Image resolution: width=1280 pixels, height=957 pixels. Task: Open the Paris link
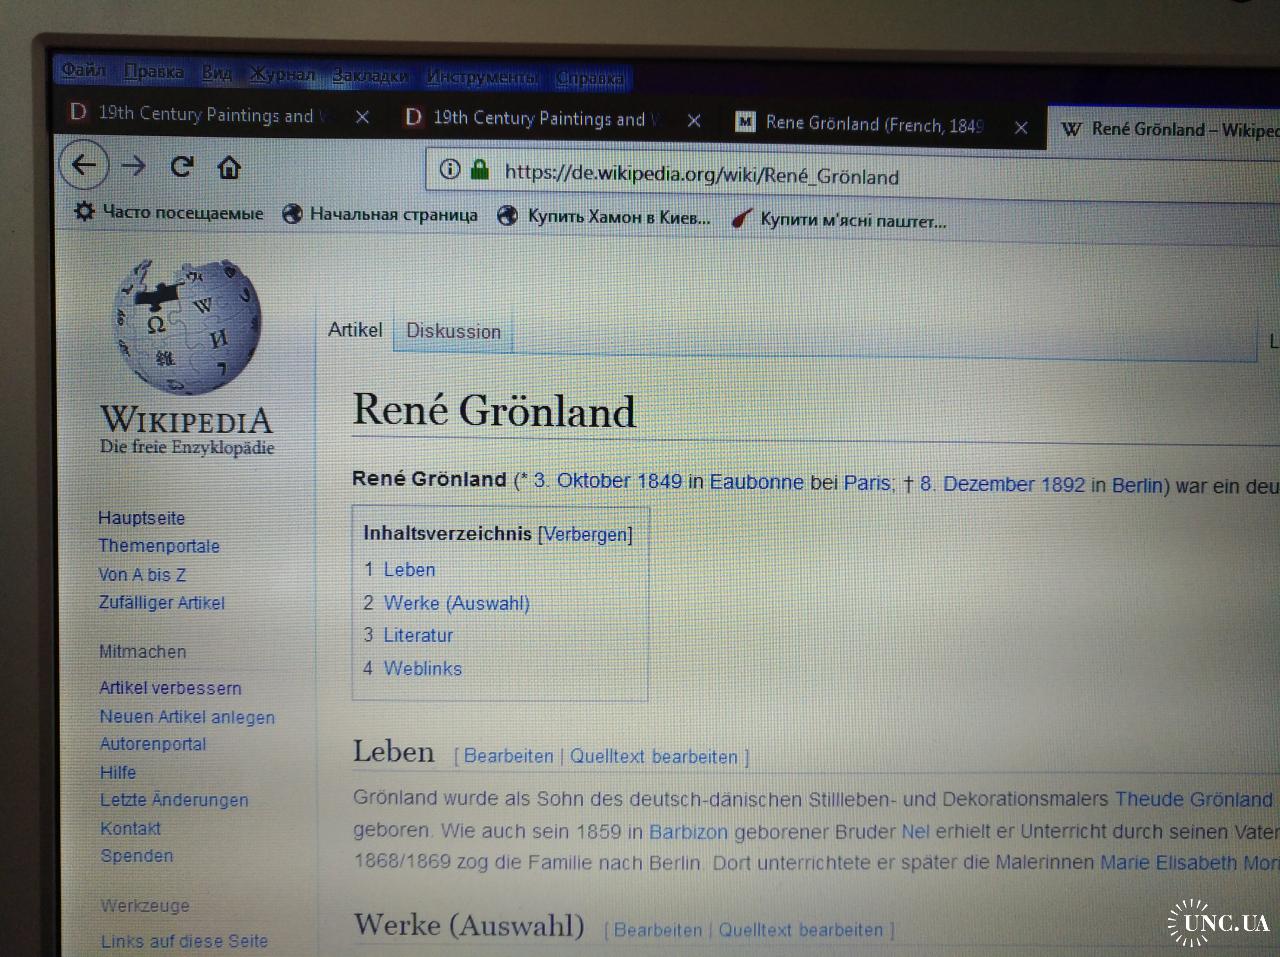(x=867, y=483)
